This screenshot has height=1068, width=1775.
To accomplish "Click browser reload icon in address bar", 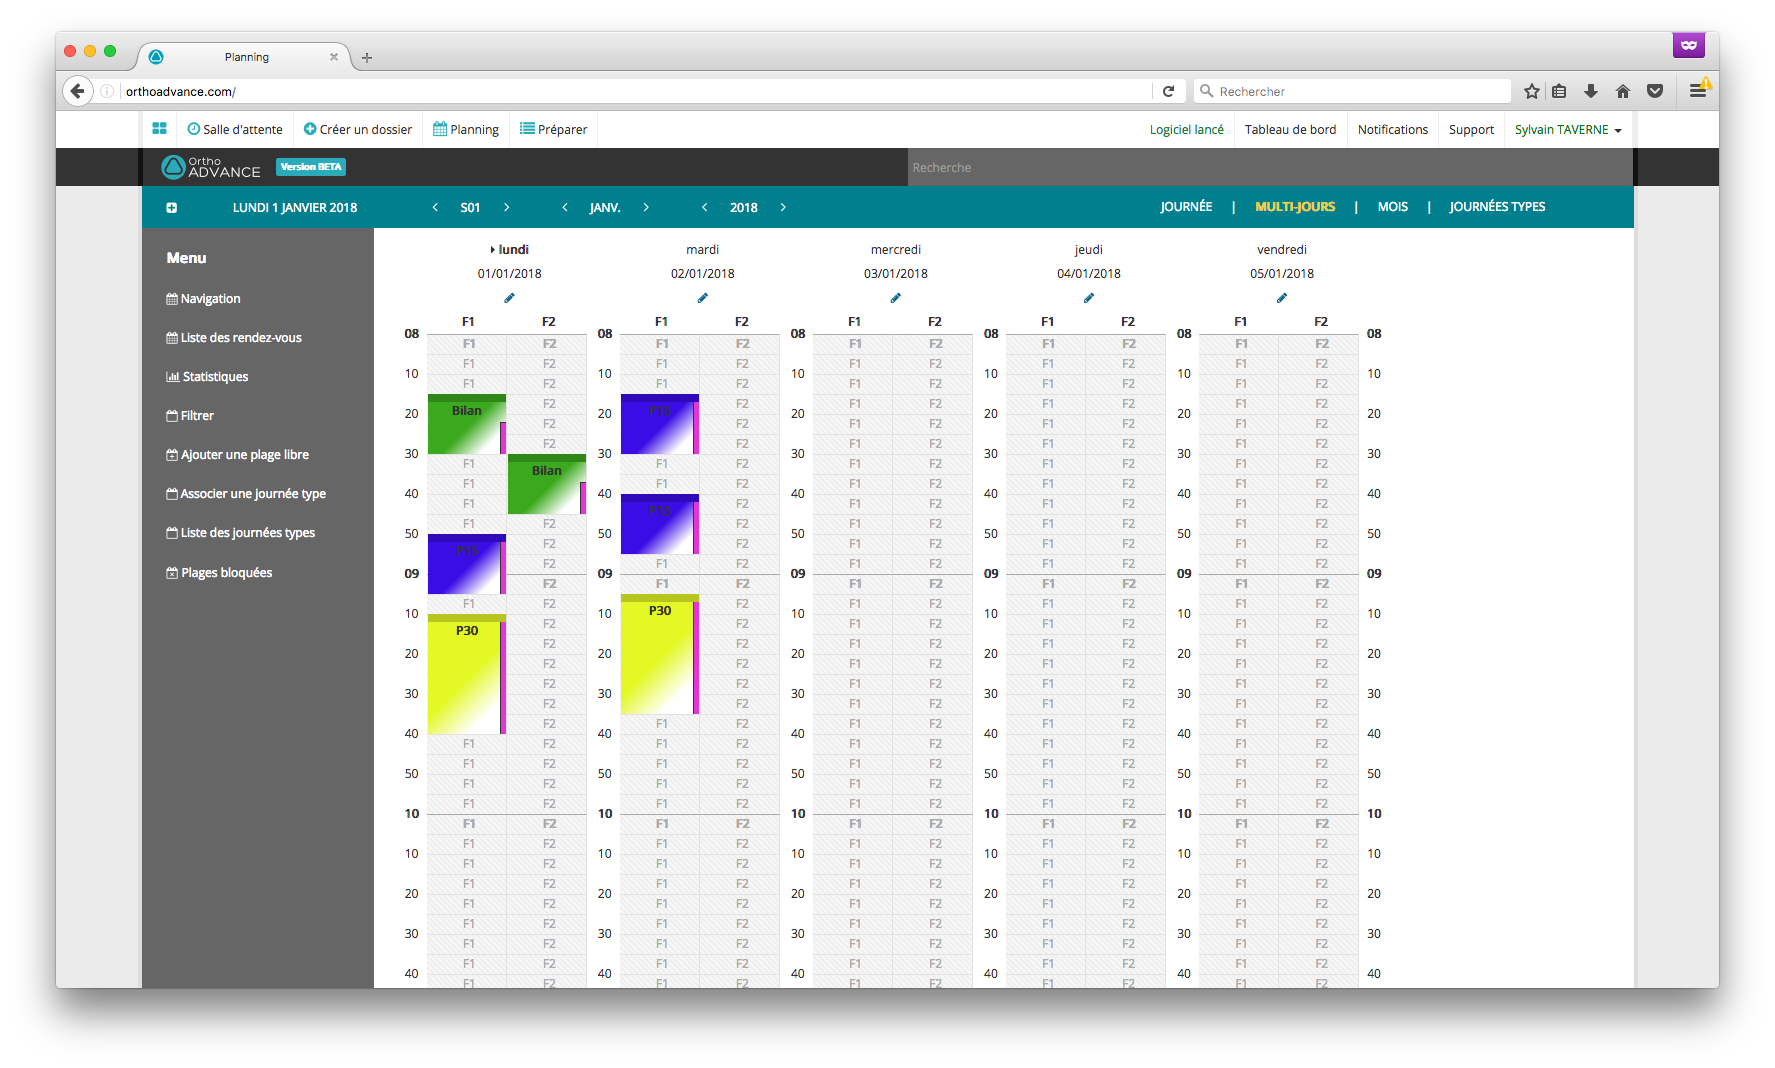I will coord(1168,91).
